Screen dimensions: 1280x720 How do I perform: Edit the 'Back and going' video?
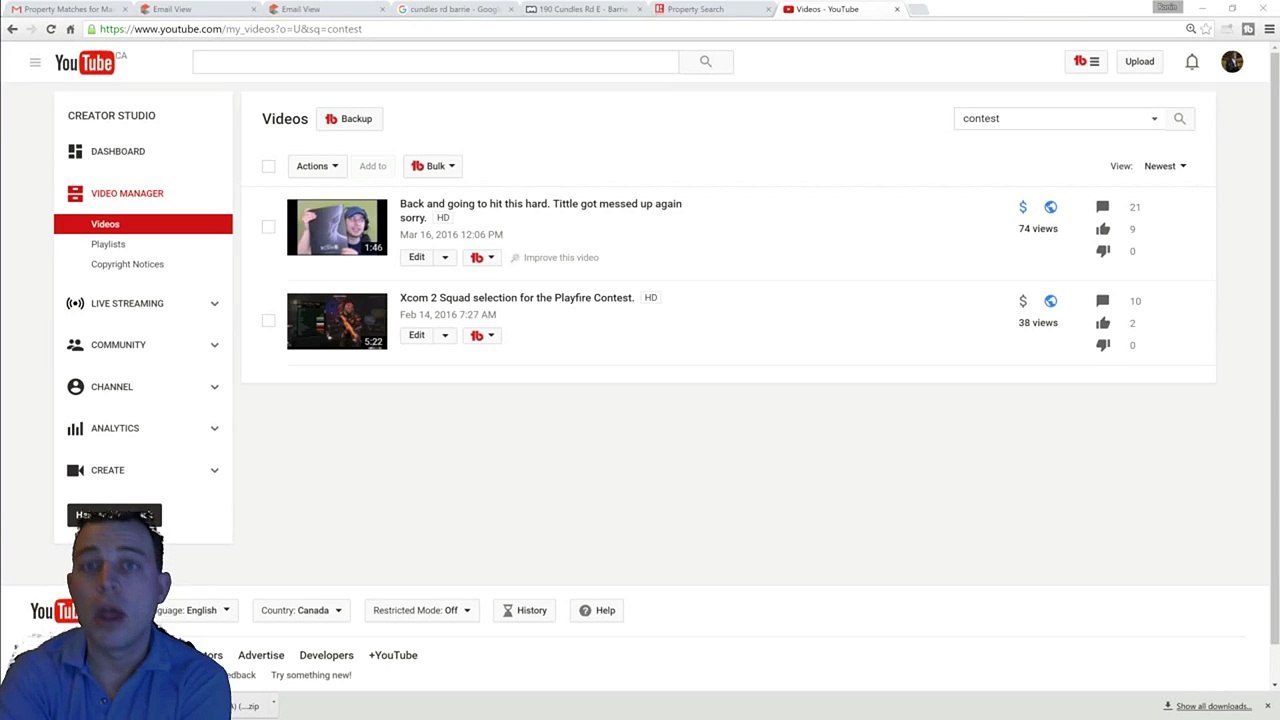pyautogui.click(x=417, y=258)
